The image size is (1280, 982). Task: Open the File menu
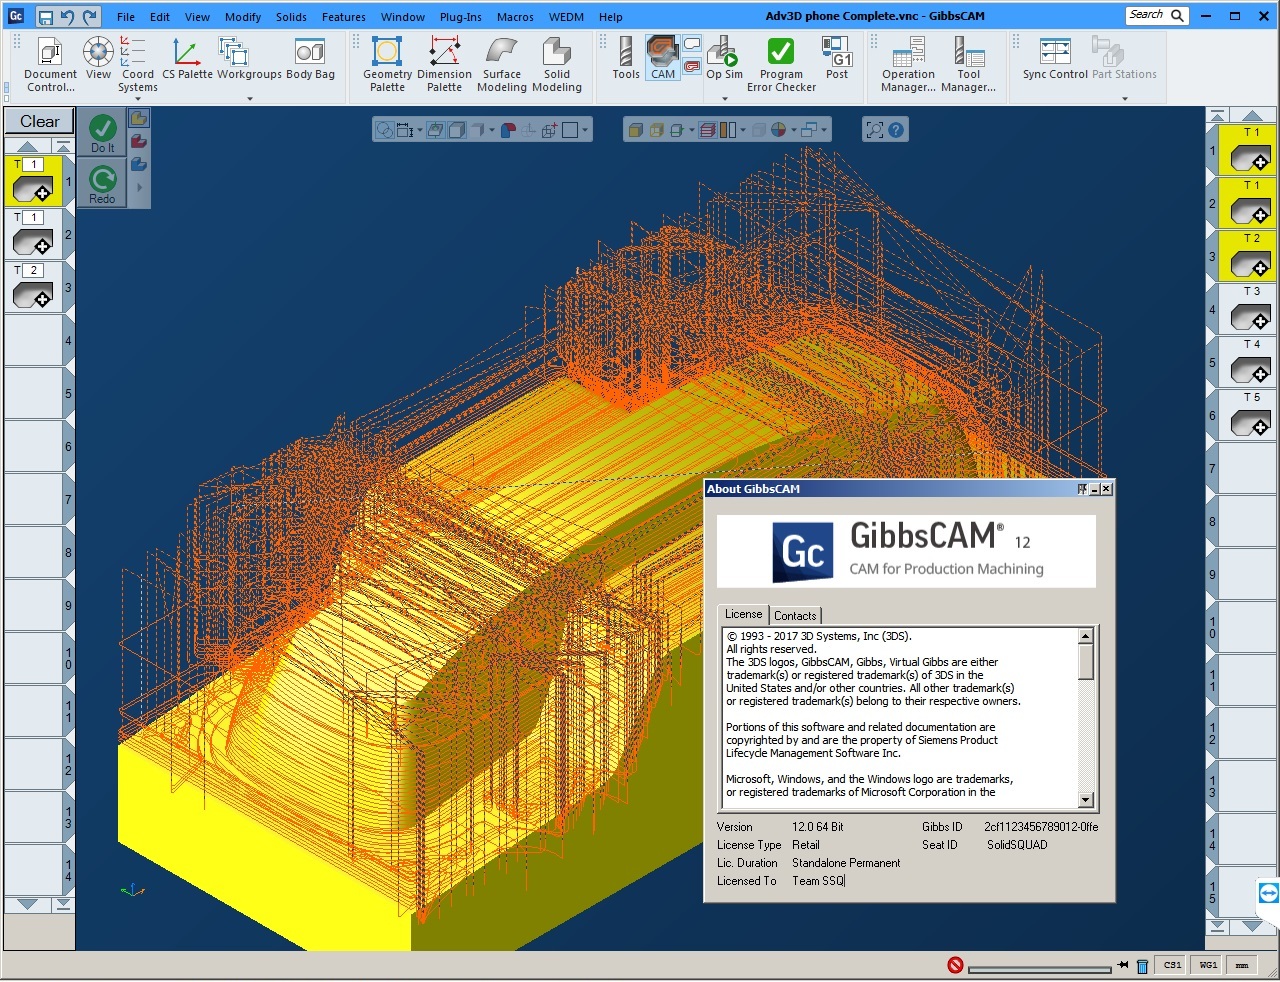pyautogui.click(x=126, y=17)
